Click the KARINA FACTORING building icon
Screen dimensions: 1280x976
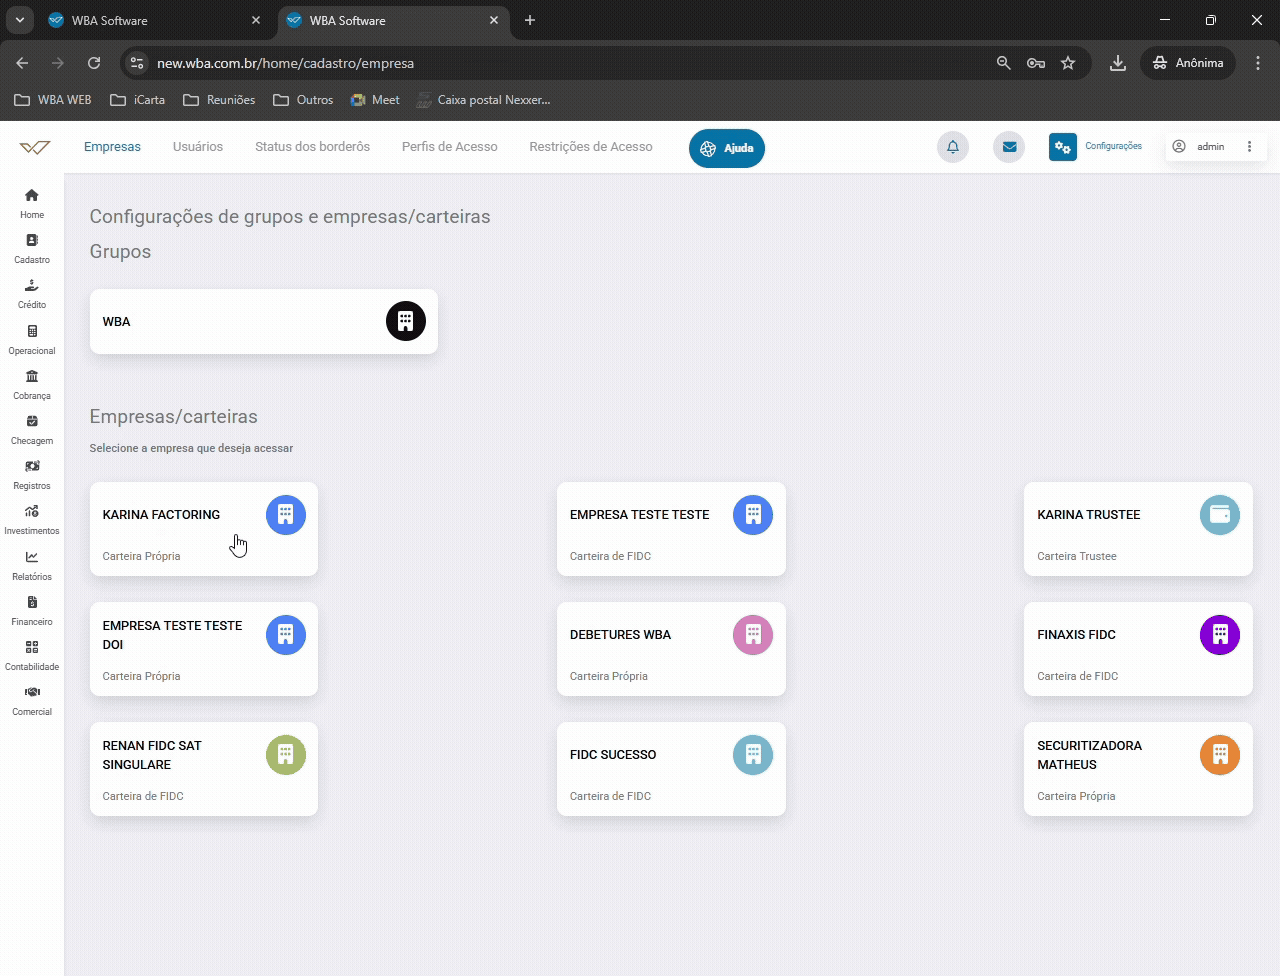(x=286, y=515)
